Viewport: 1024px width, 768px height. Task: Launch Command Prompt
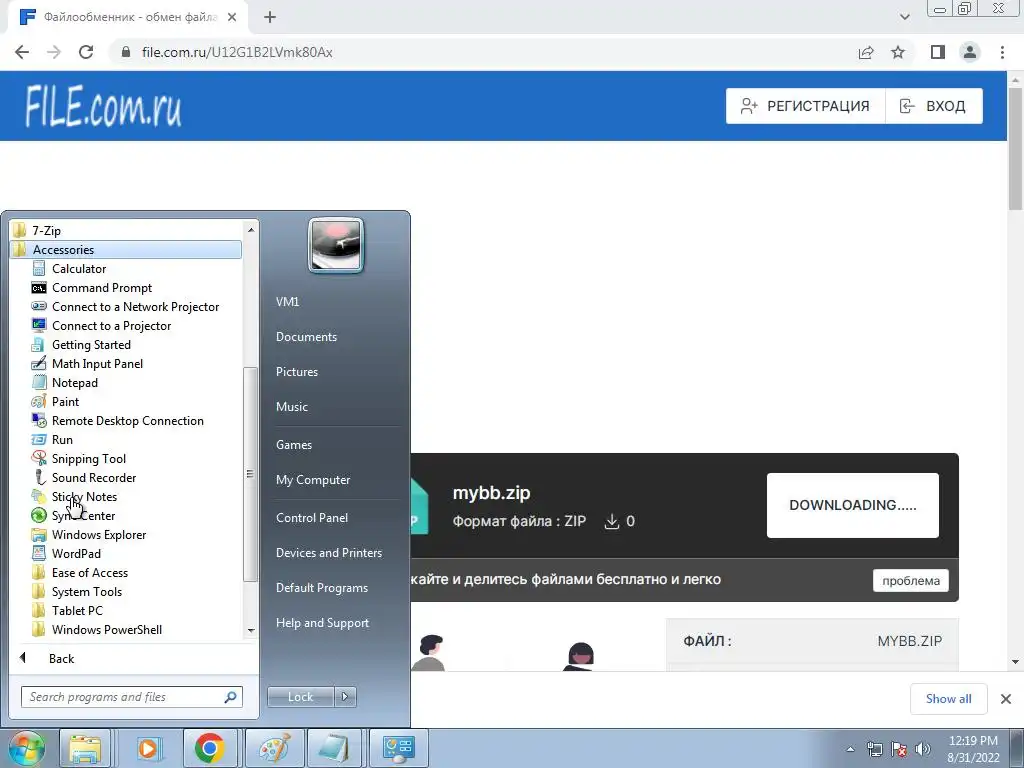102,287
